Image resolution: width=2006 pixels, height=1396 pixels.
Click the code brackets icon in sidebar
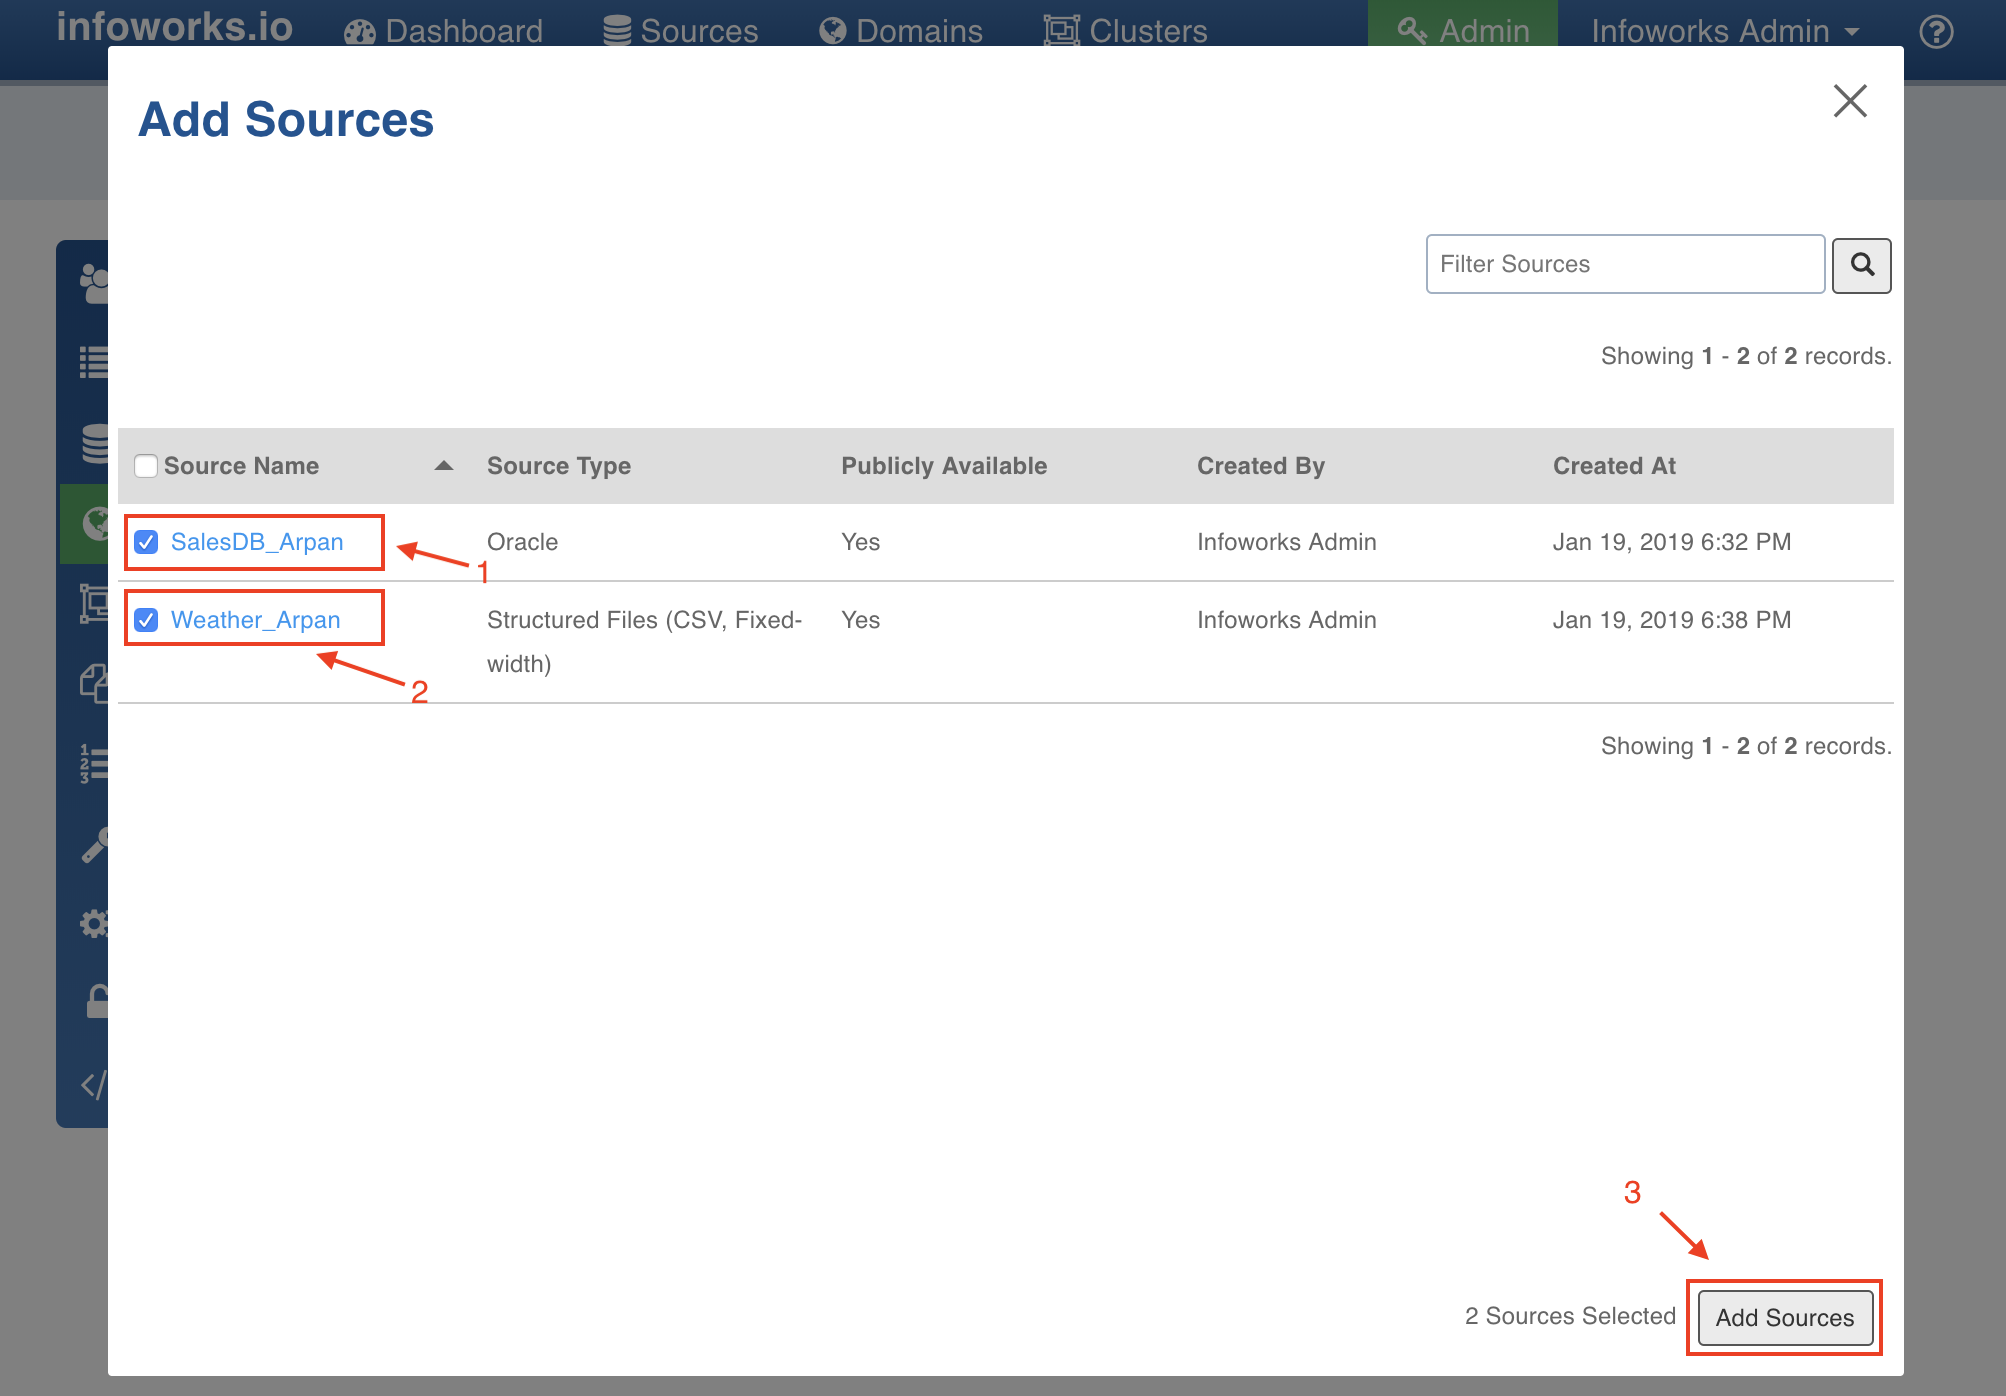94,1085
